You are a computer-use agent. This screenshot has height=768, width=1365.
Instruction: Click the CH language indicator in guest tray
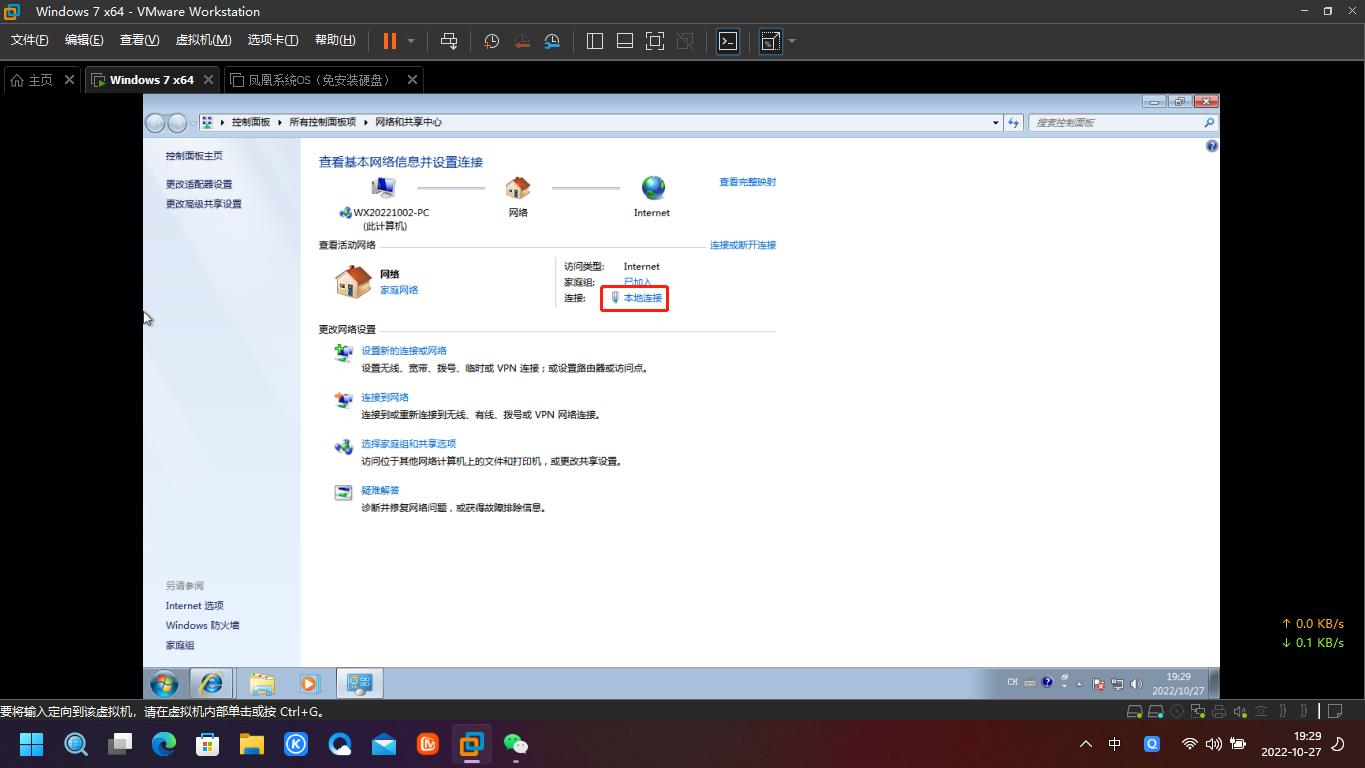coord(1012,682)
